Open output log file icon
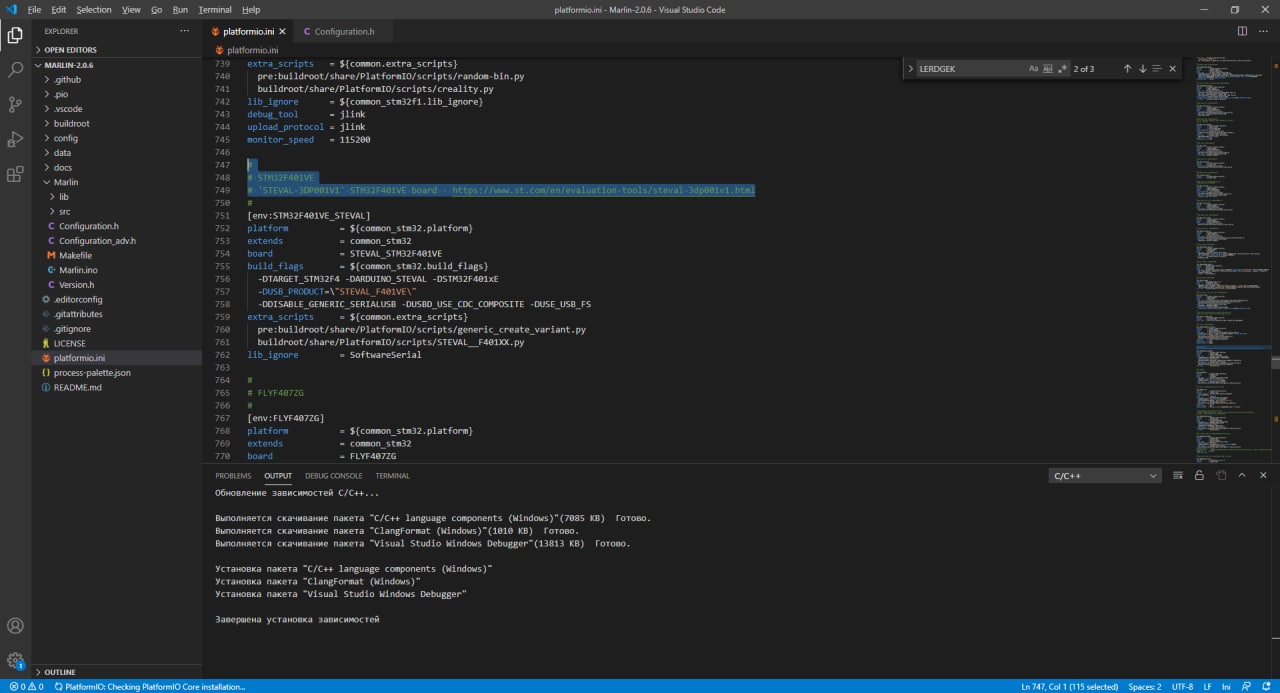This screenshot has width=1280, height=693. point(1220,476)
